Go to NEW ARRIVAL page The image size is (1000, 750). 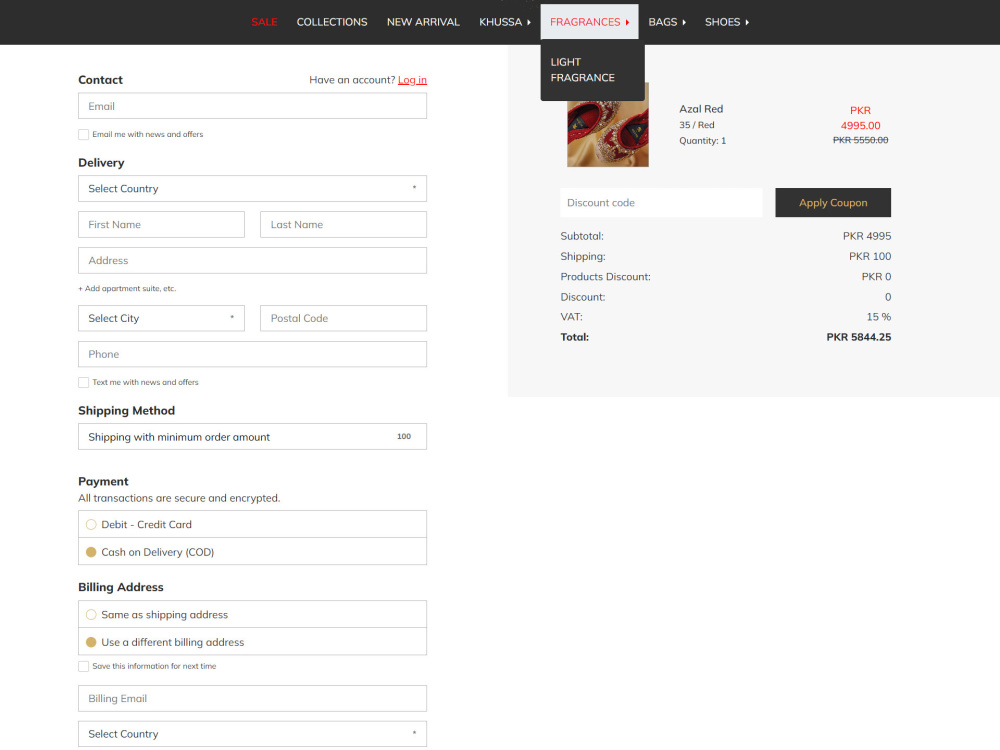pos(423,22)
